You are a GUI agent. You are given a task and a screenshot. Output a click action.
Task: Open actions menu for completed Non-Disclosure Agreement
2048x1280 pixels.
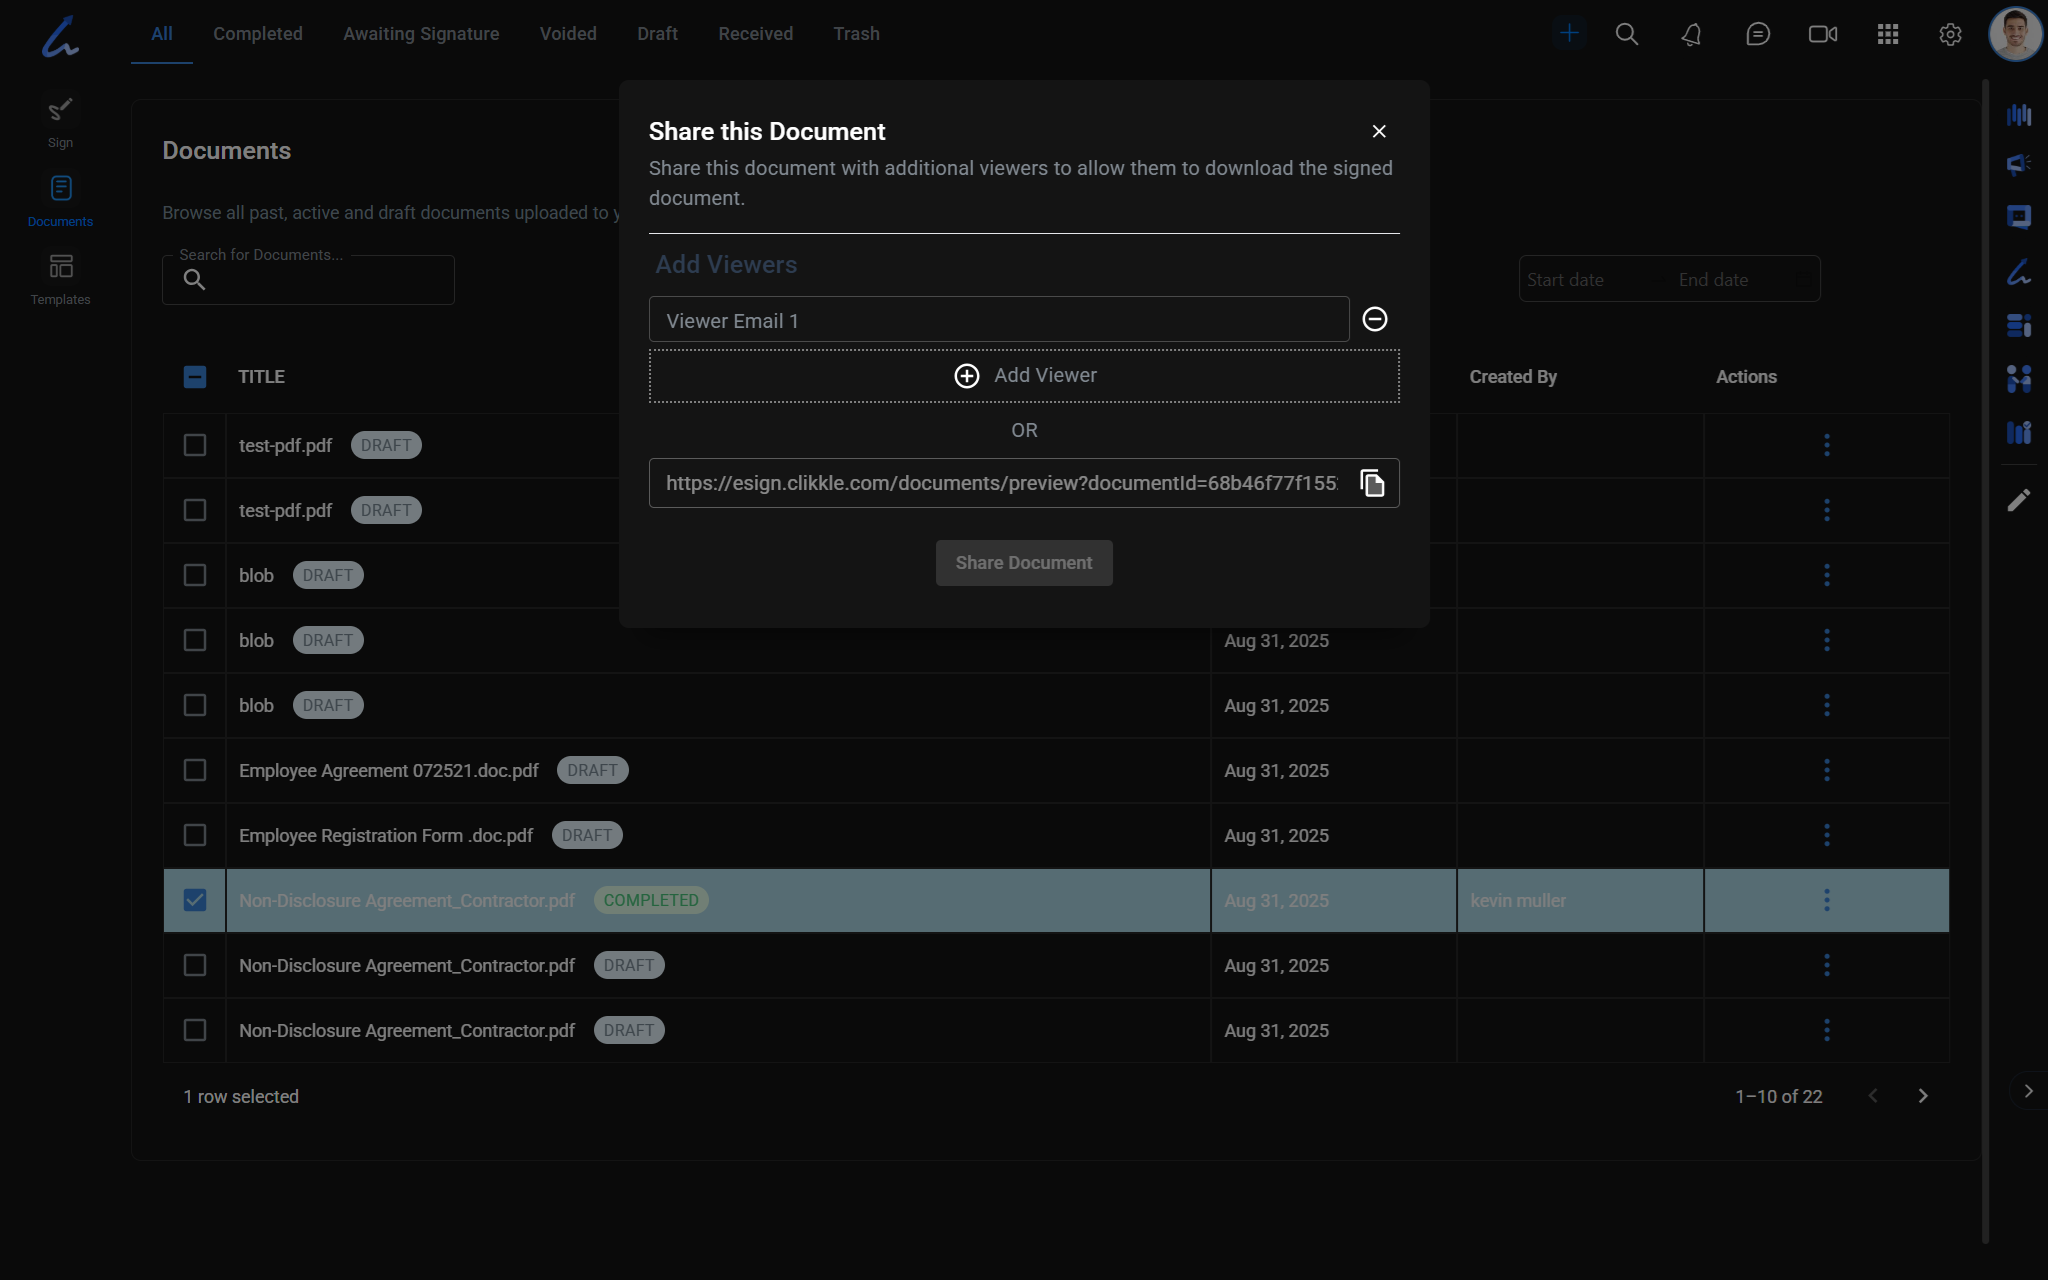click(1826, 900)
